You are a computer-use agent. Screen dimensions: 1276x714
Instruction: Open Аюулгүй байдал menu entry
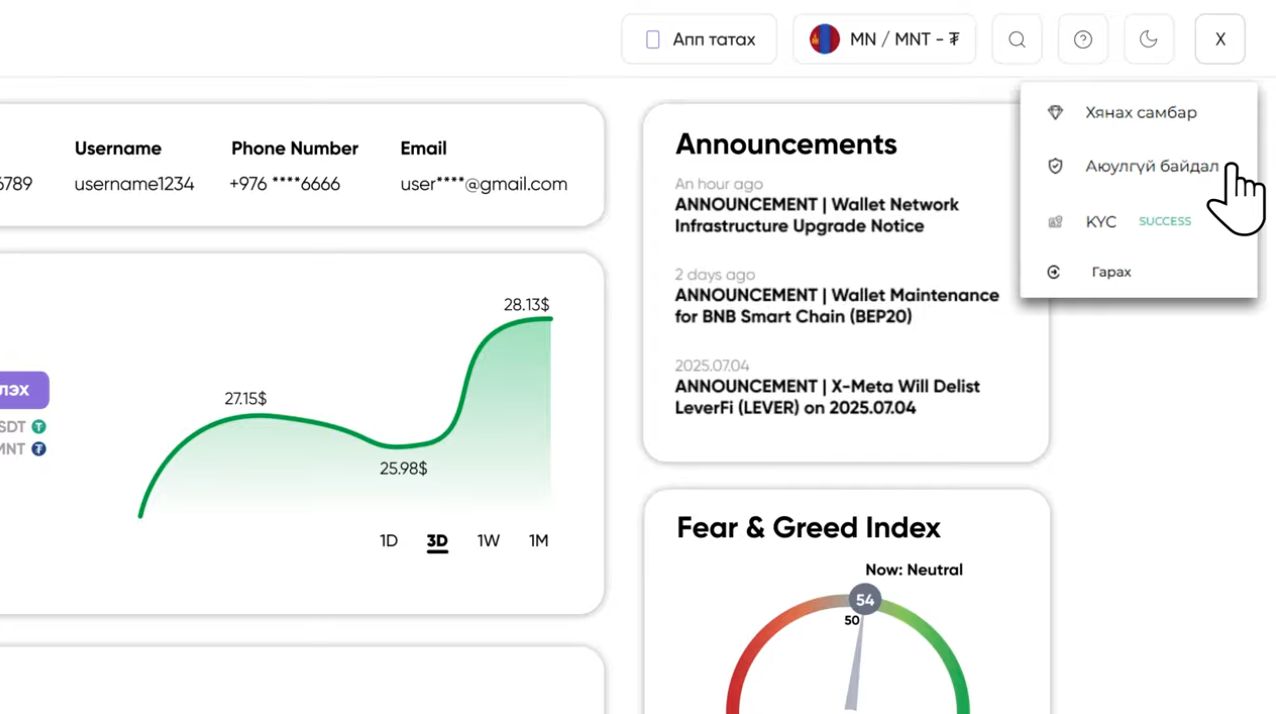coord(1139,166)
